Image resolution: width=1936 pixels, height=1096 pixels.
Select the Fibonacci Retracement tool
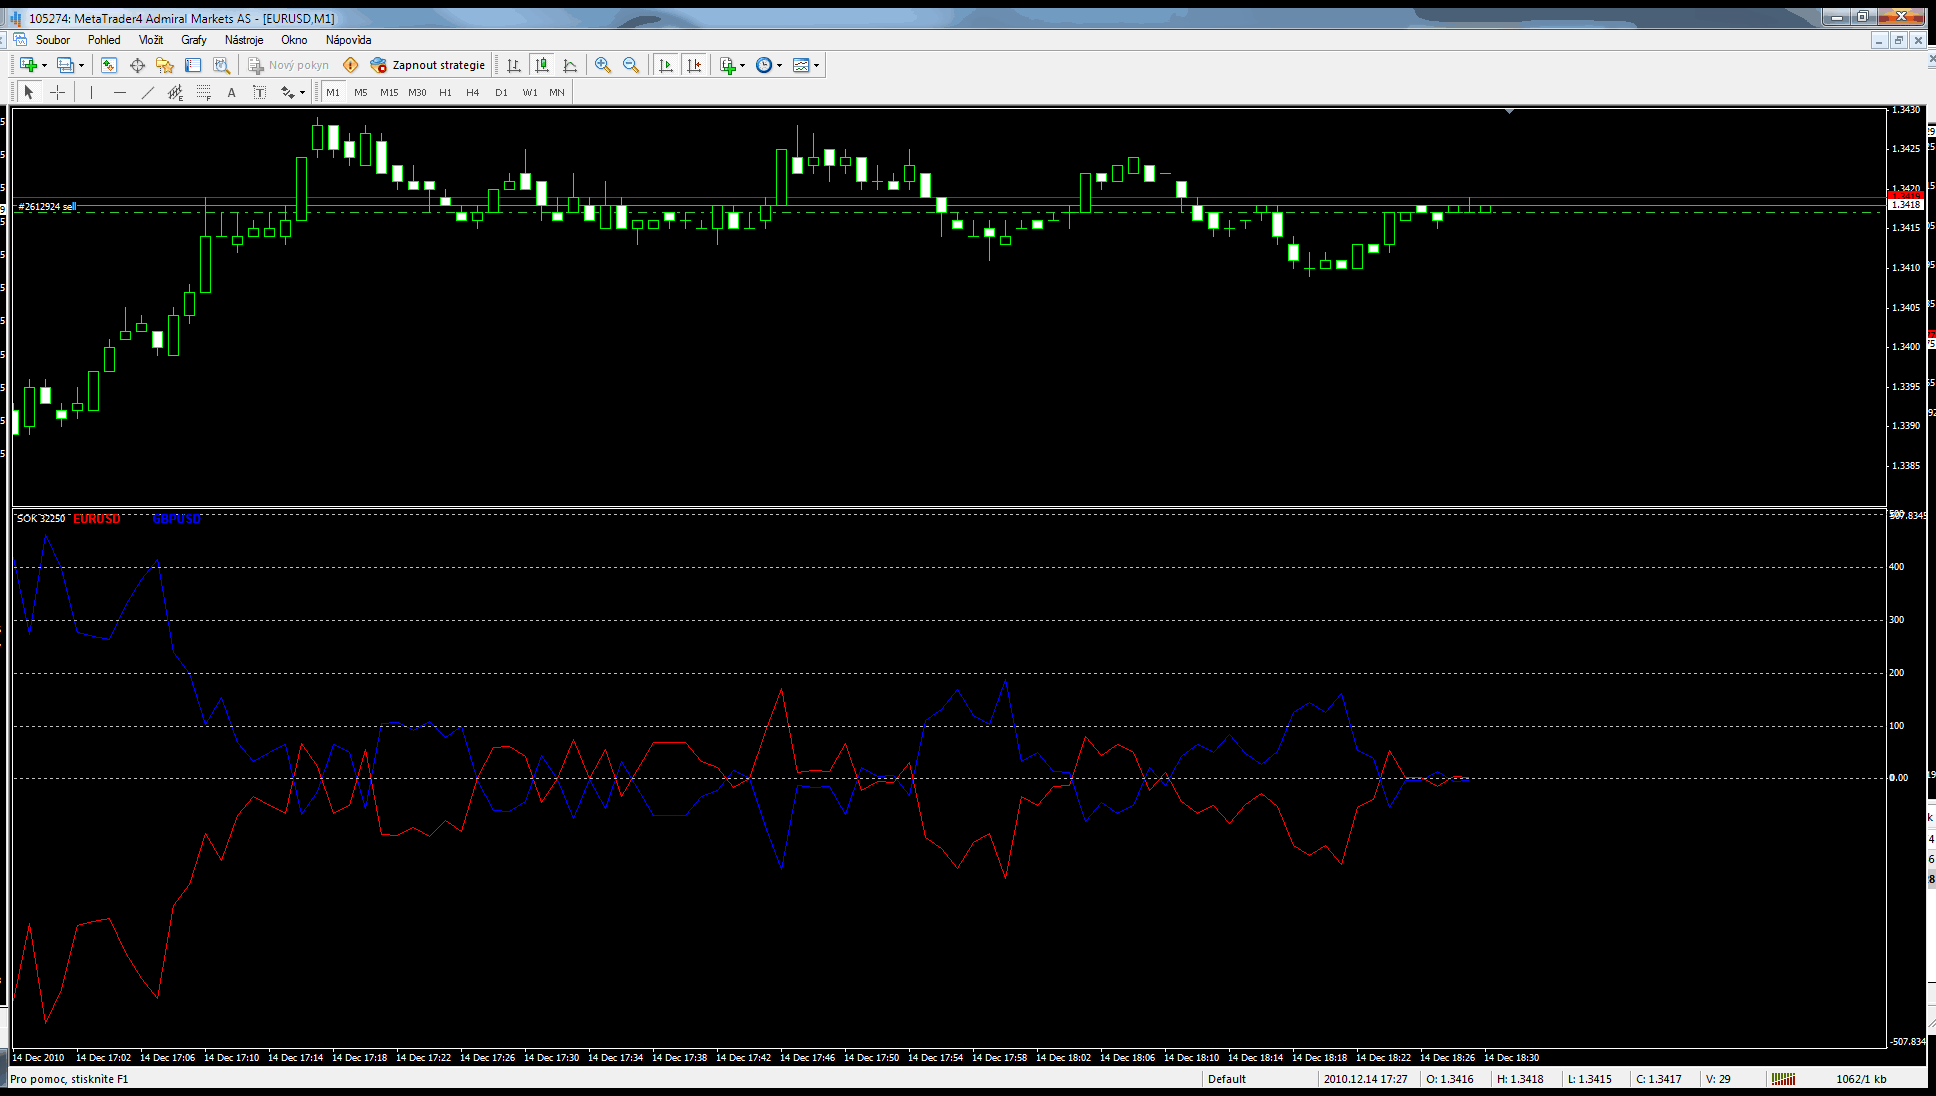204,92
